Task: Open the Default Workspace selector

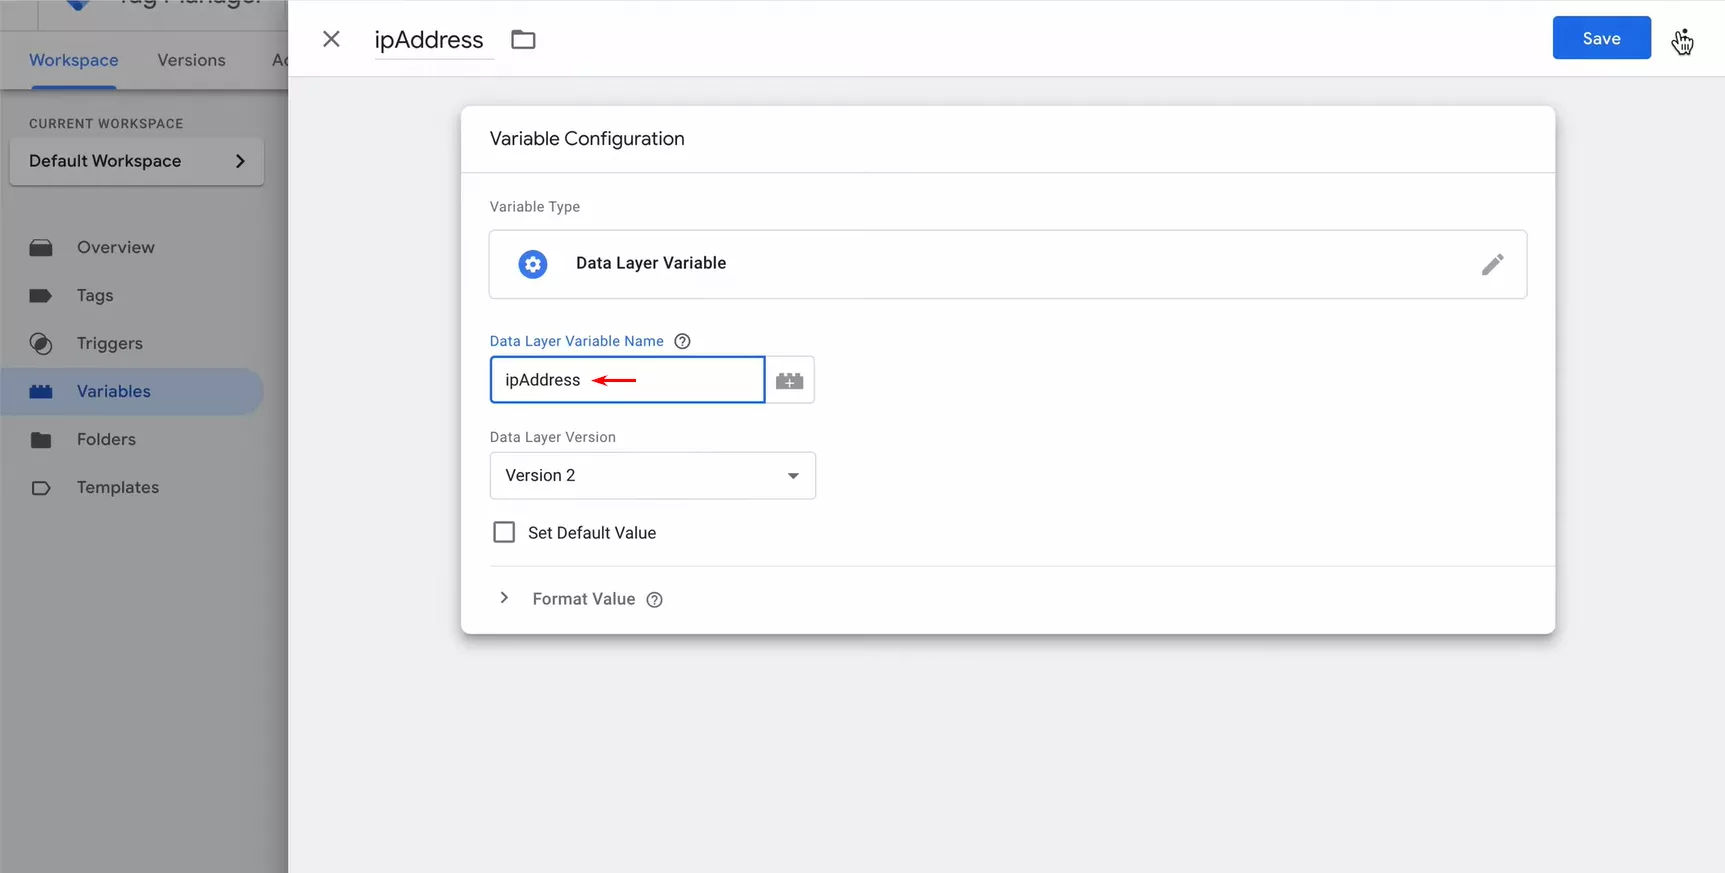Action: [137, 161]
